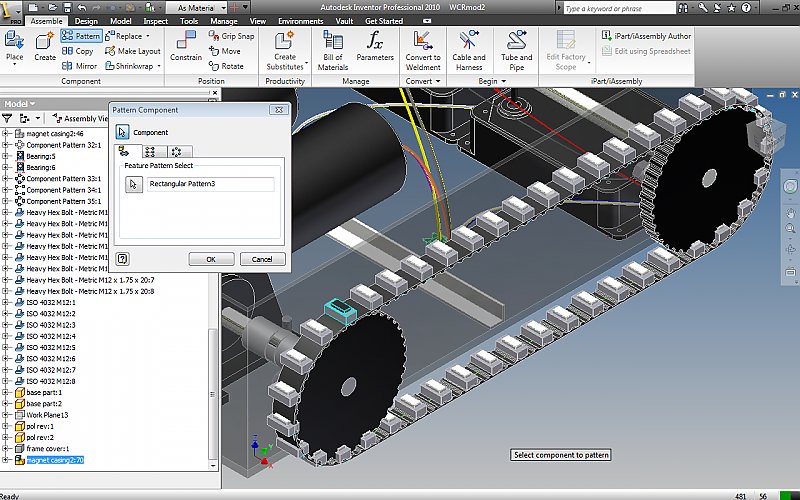
Task: Click the Grip Snap tool
Action: pyautogui.click(x=231, y=36)
